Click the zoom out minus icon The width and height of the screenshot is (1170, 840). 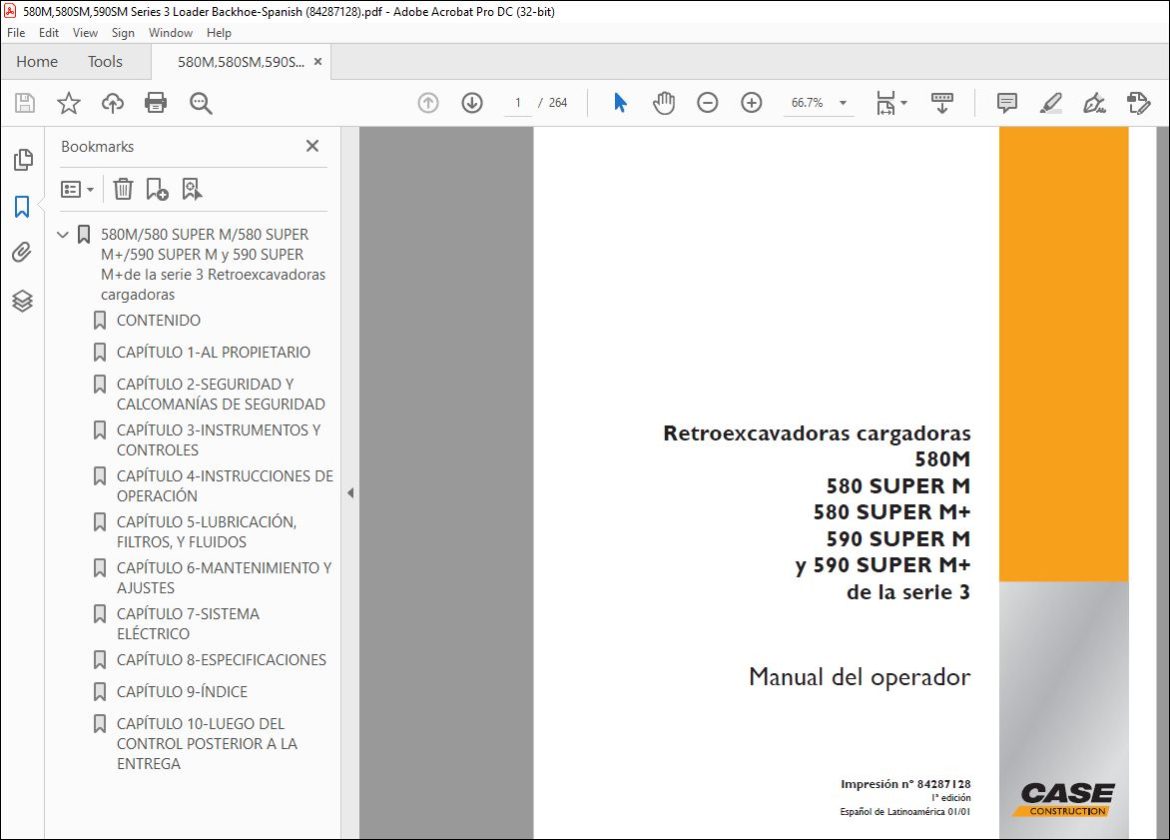[x=707, y=102]
